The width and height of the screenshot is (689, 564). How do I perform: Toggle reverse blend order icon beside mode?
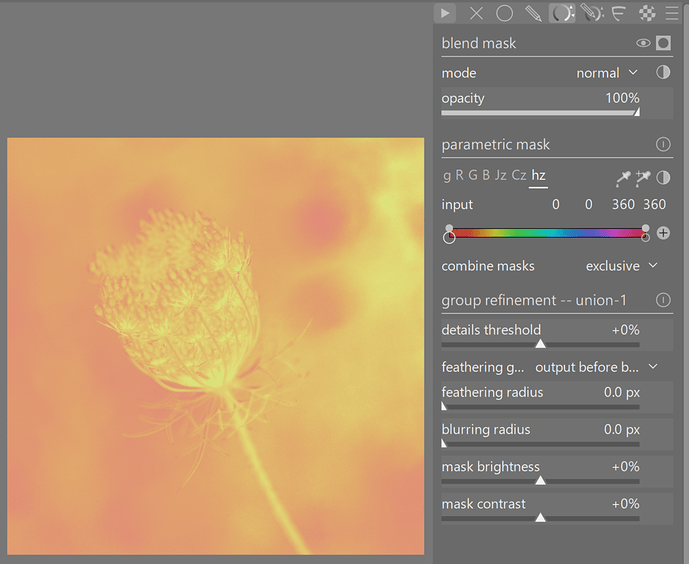pyautogui.click(x=663, y=72)
